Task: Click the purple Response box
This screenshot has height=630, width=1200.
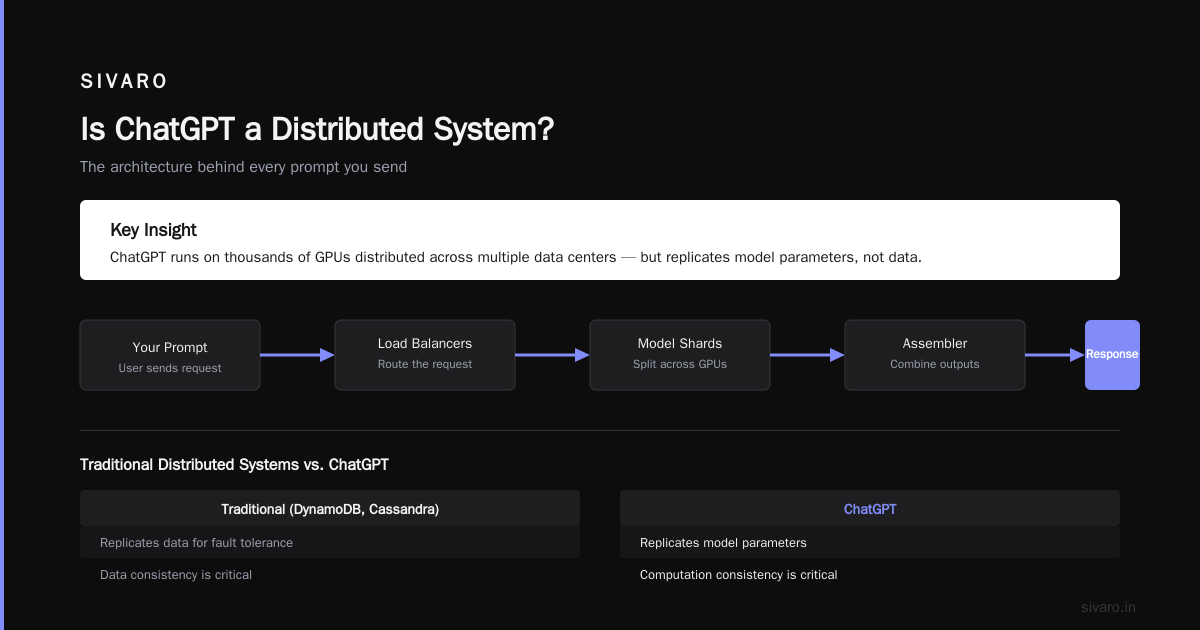Action: click(x=1112, y=355)
